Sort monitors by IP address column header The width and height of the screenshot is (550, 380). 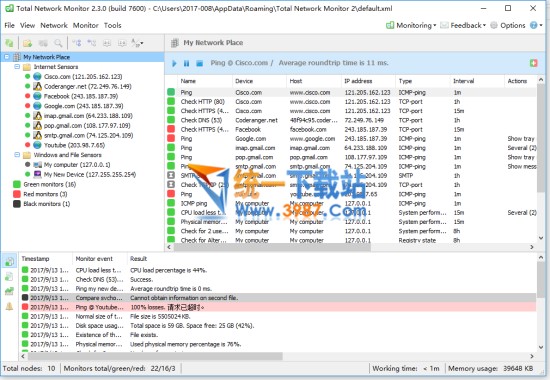[x=368, y=81]
